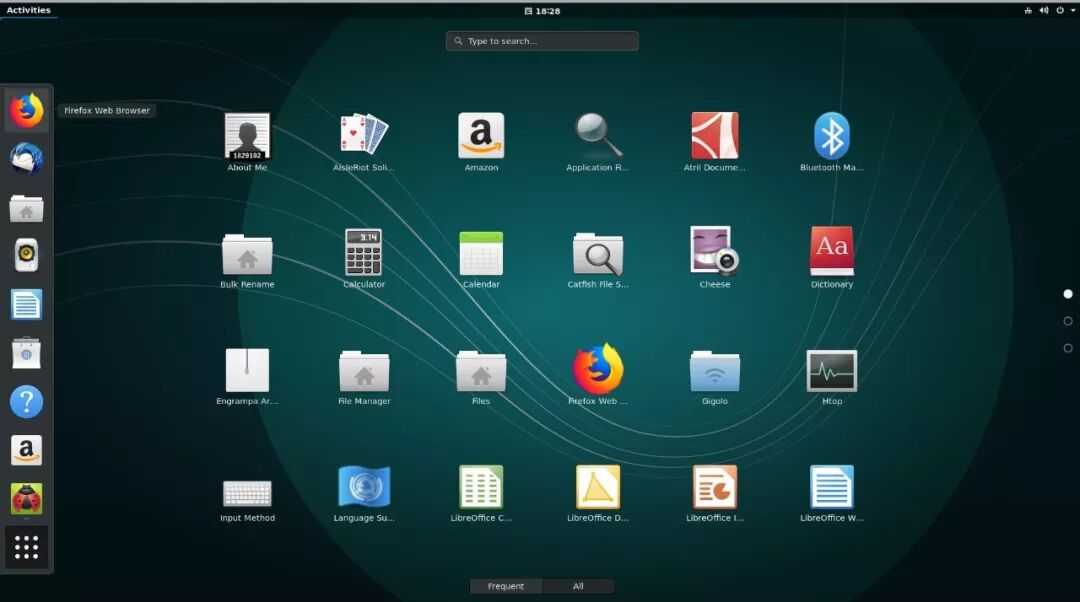The height and width of the screenshot is (602, 1080).
Task: Open the Bulk Rename utility
Action: click(x=247, y=255)
